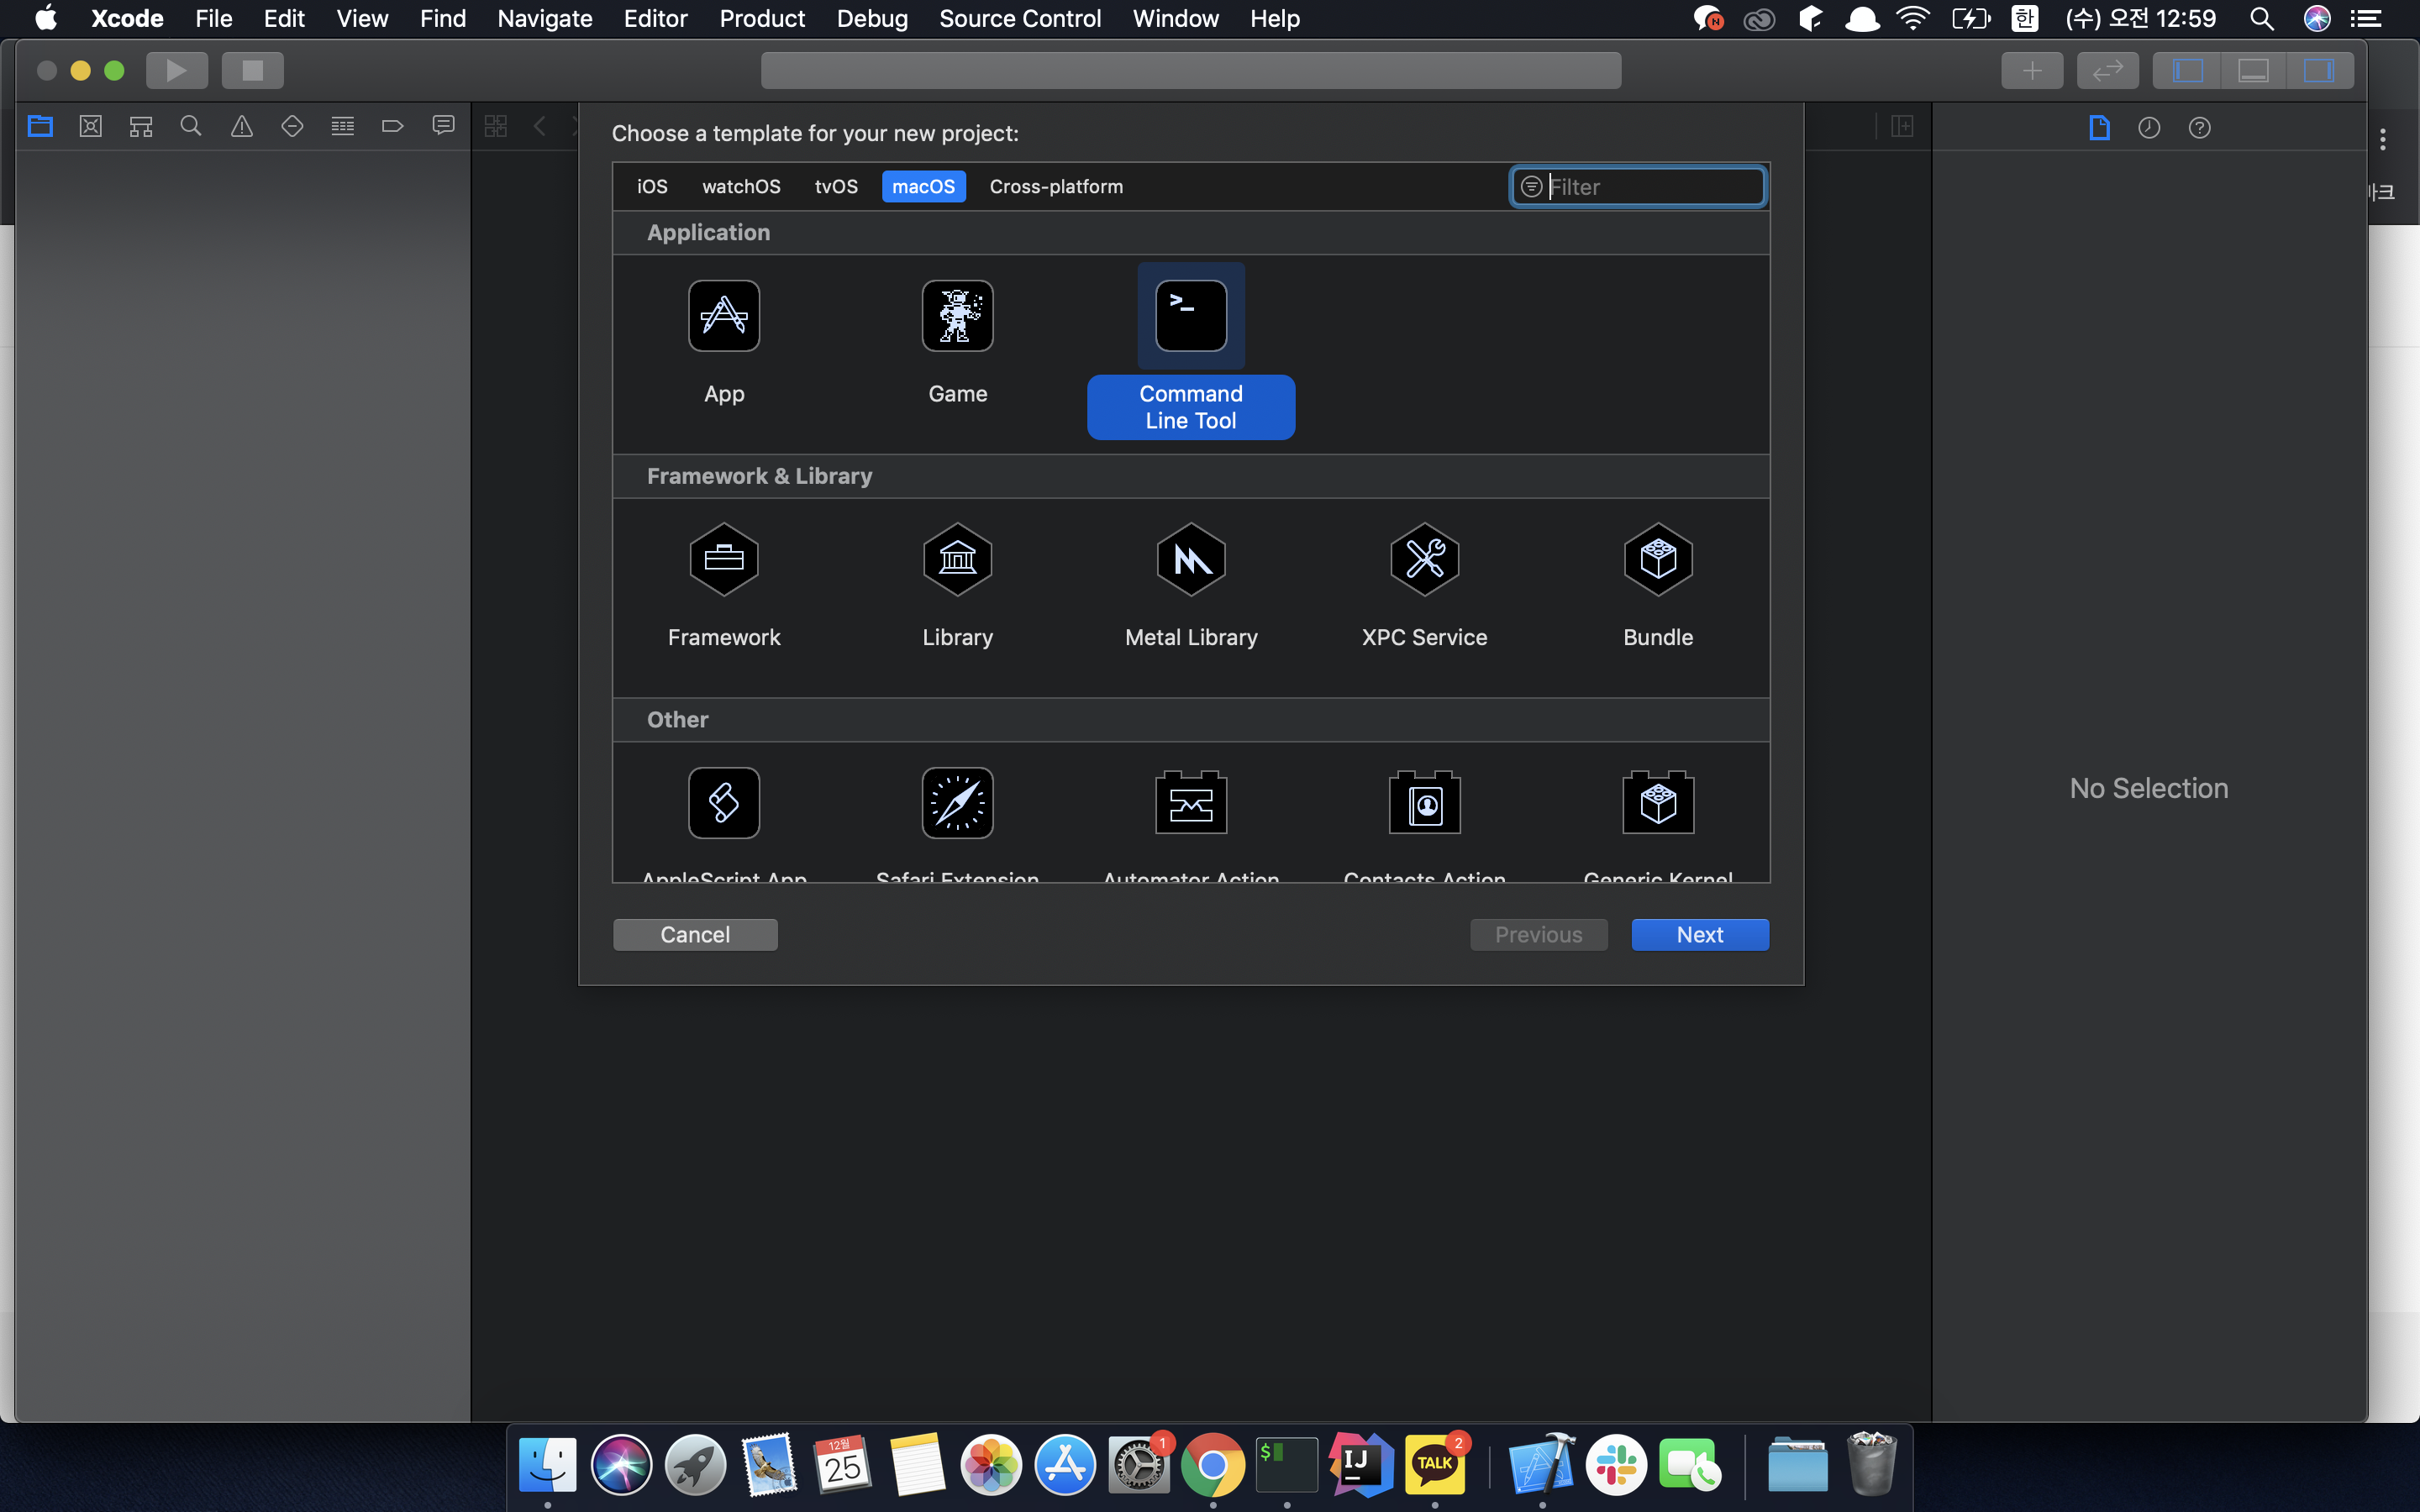This screenshot has width=2420, height=1512.
Task: Toggle the left navigator panel
Action: (x=2187, y=71)
